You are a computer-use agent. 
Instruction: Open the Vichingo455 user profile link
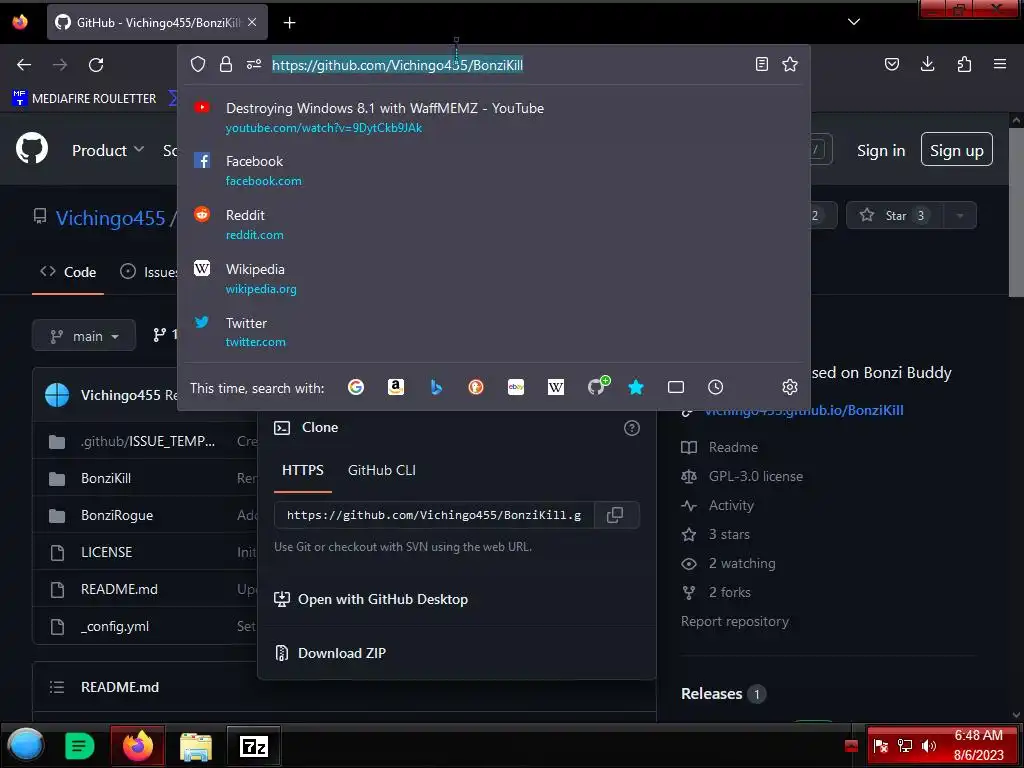tap(110, 218)
